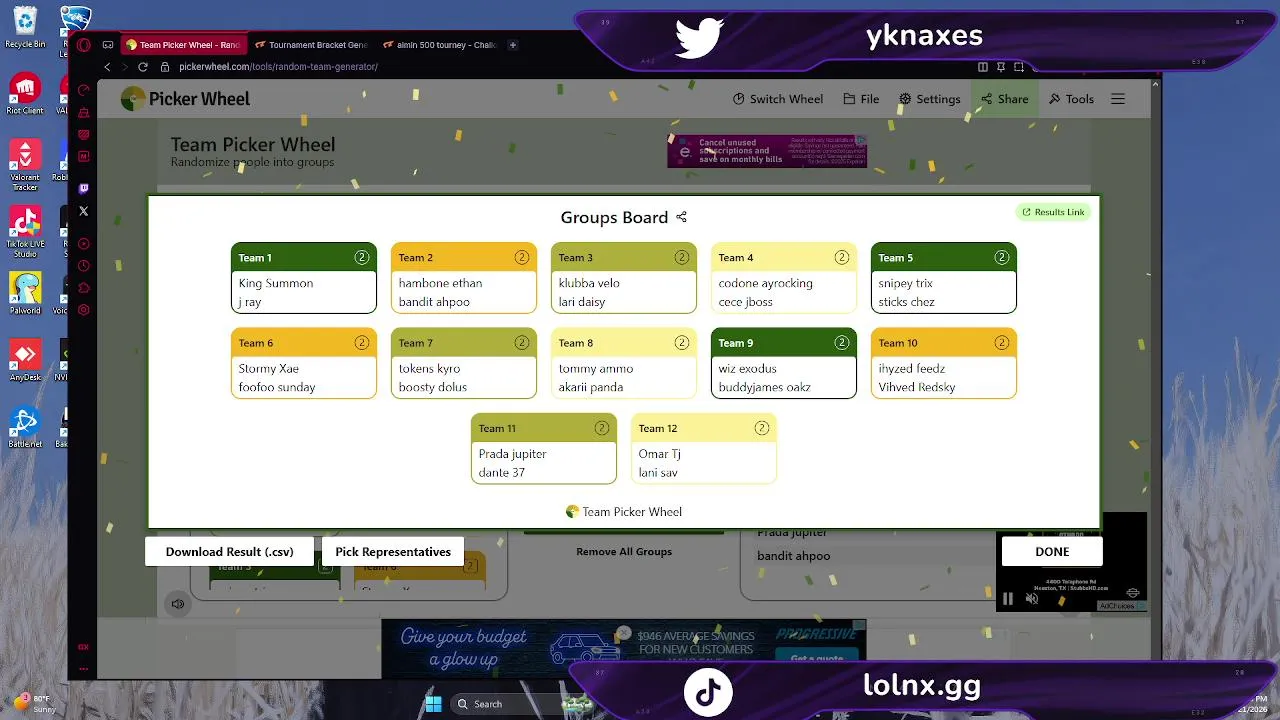Open Recycle Bin on desktop
The width and height of the screenshot is (1280, 720).
[25, 28]
